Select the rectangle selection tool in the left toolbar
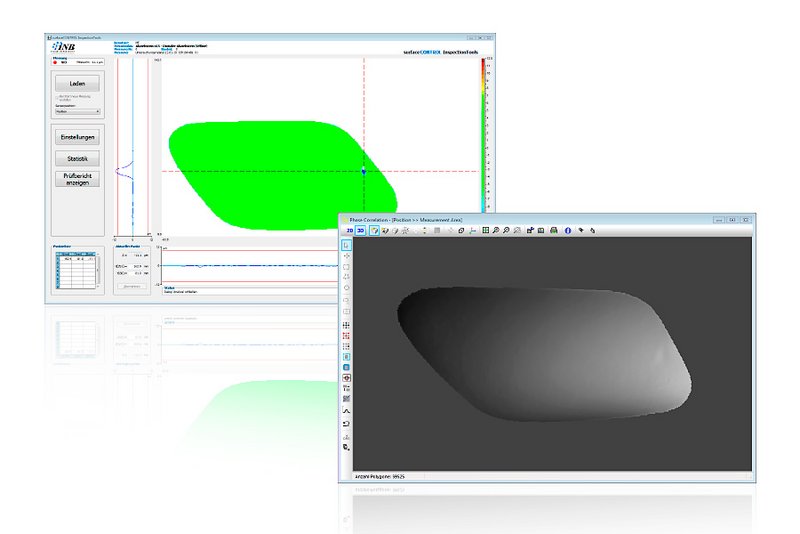Screen dimensions: 800x534 346,267
